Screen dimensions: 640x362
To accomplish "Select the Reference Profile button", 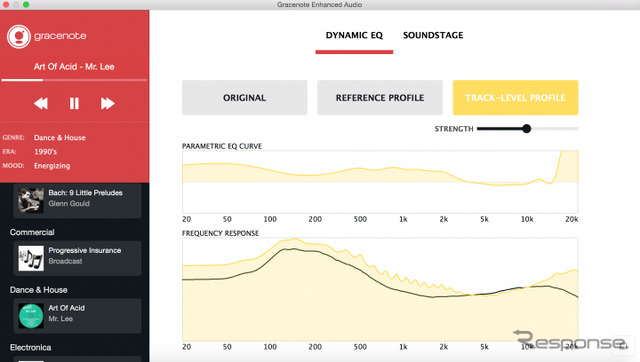I will (380, 98).
